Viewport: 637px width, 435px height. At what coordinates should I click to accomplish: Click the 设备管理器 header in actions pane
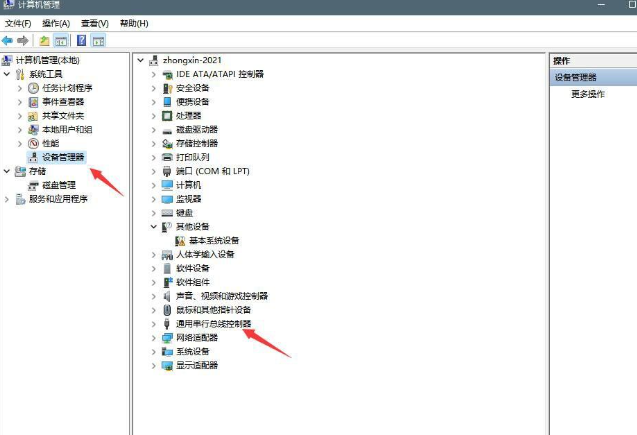(x=594, y=77)
